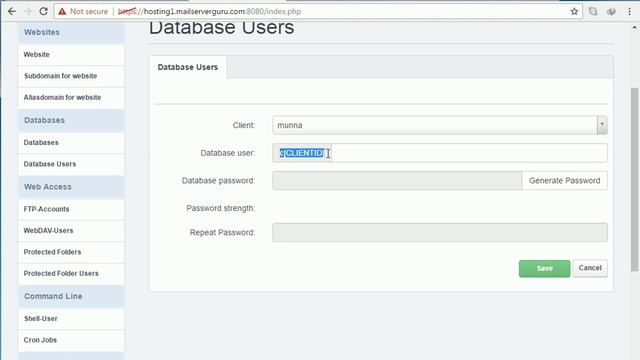The image size is (640, 360).
Task: Bookmark this page with the star icon
Action: [x=574, y=11]
